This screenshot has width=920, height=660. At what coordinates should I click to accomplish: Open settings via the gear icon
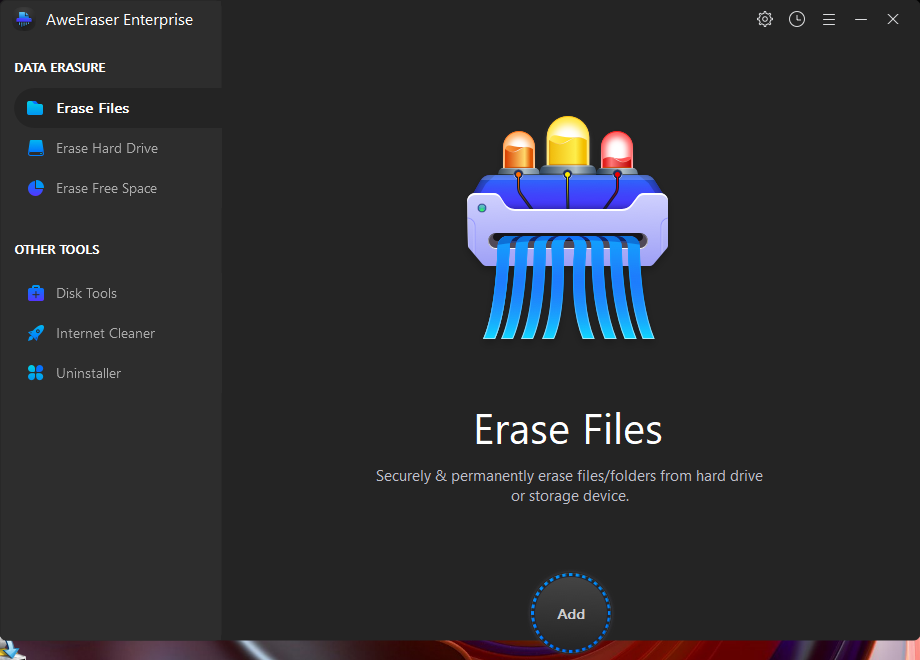[765, 19]
